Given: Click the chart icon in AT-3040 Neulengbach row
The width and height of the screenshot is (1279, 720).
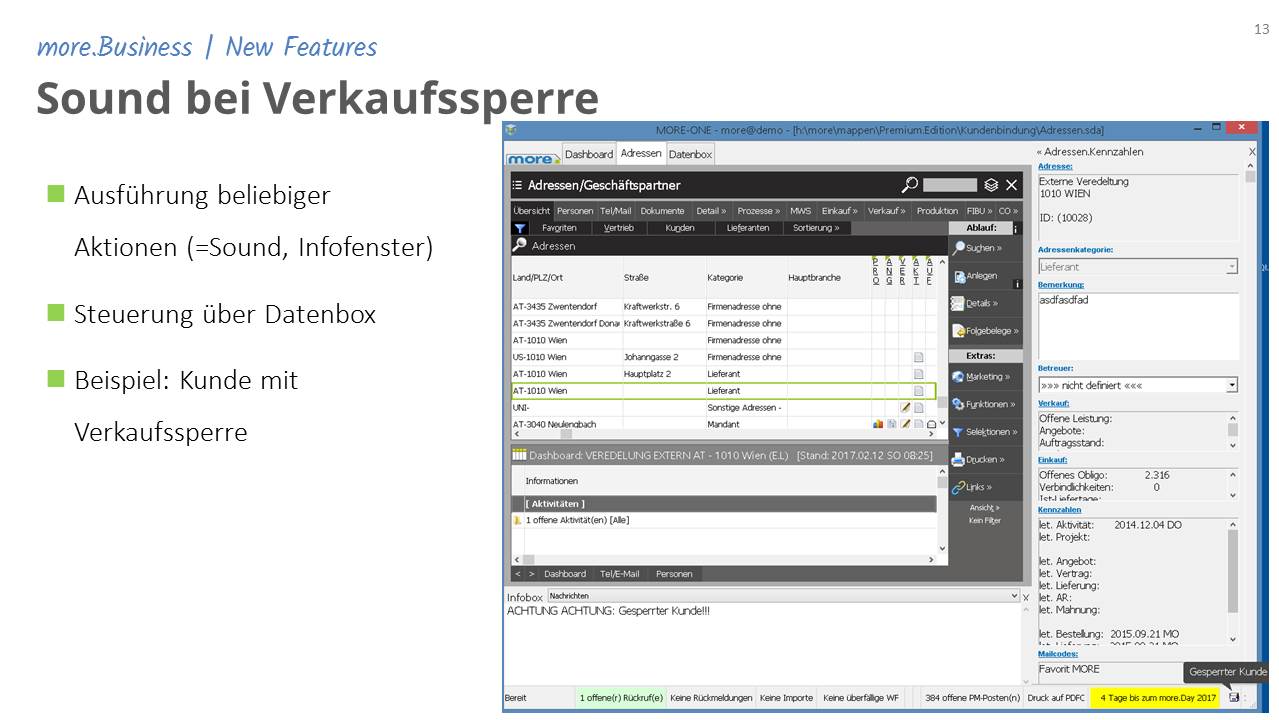Looking at the screenshot, I should [878, 424].
